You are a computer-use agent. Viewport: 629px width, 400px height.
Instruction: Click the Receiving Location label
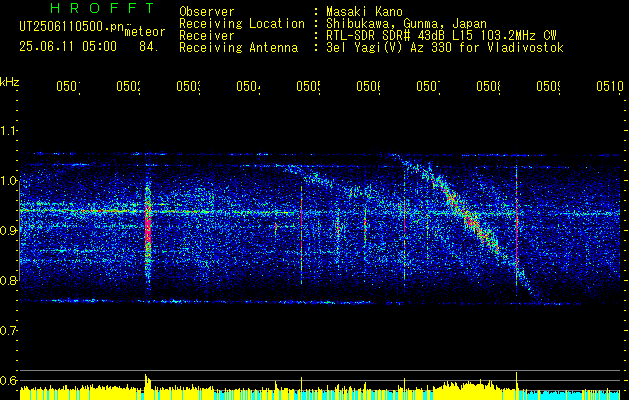click(242, 24)
